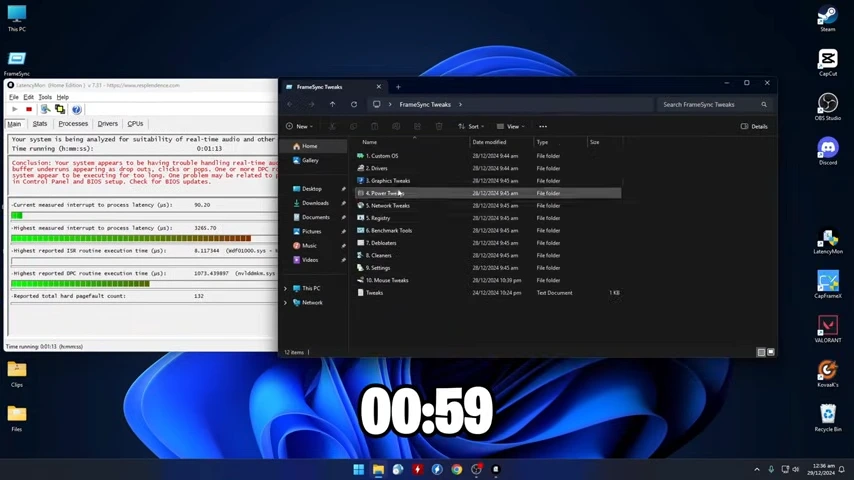The image size is (854, 480).
Task: Select Documents in navigation pane
Action: (x=314, y=217)
